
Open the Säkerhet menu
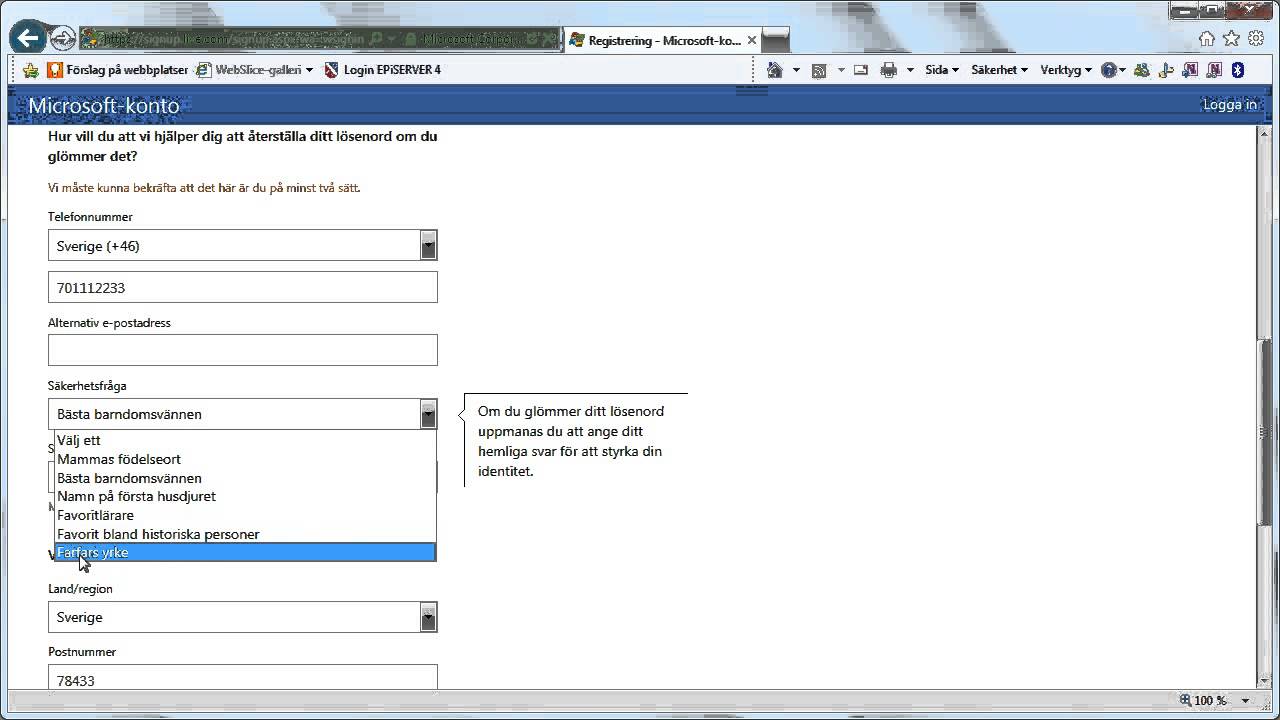point(1000,70)
